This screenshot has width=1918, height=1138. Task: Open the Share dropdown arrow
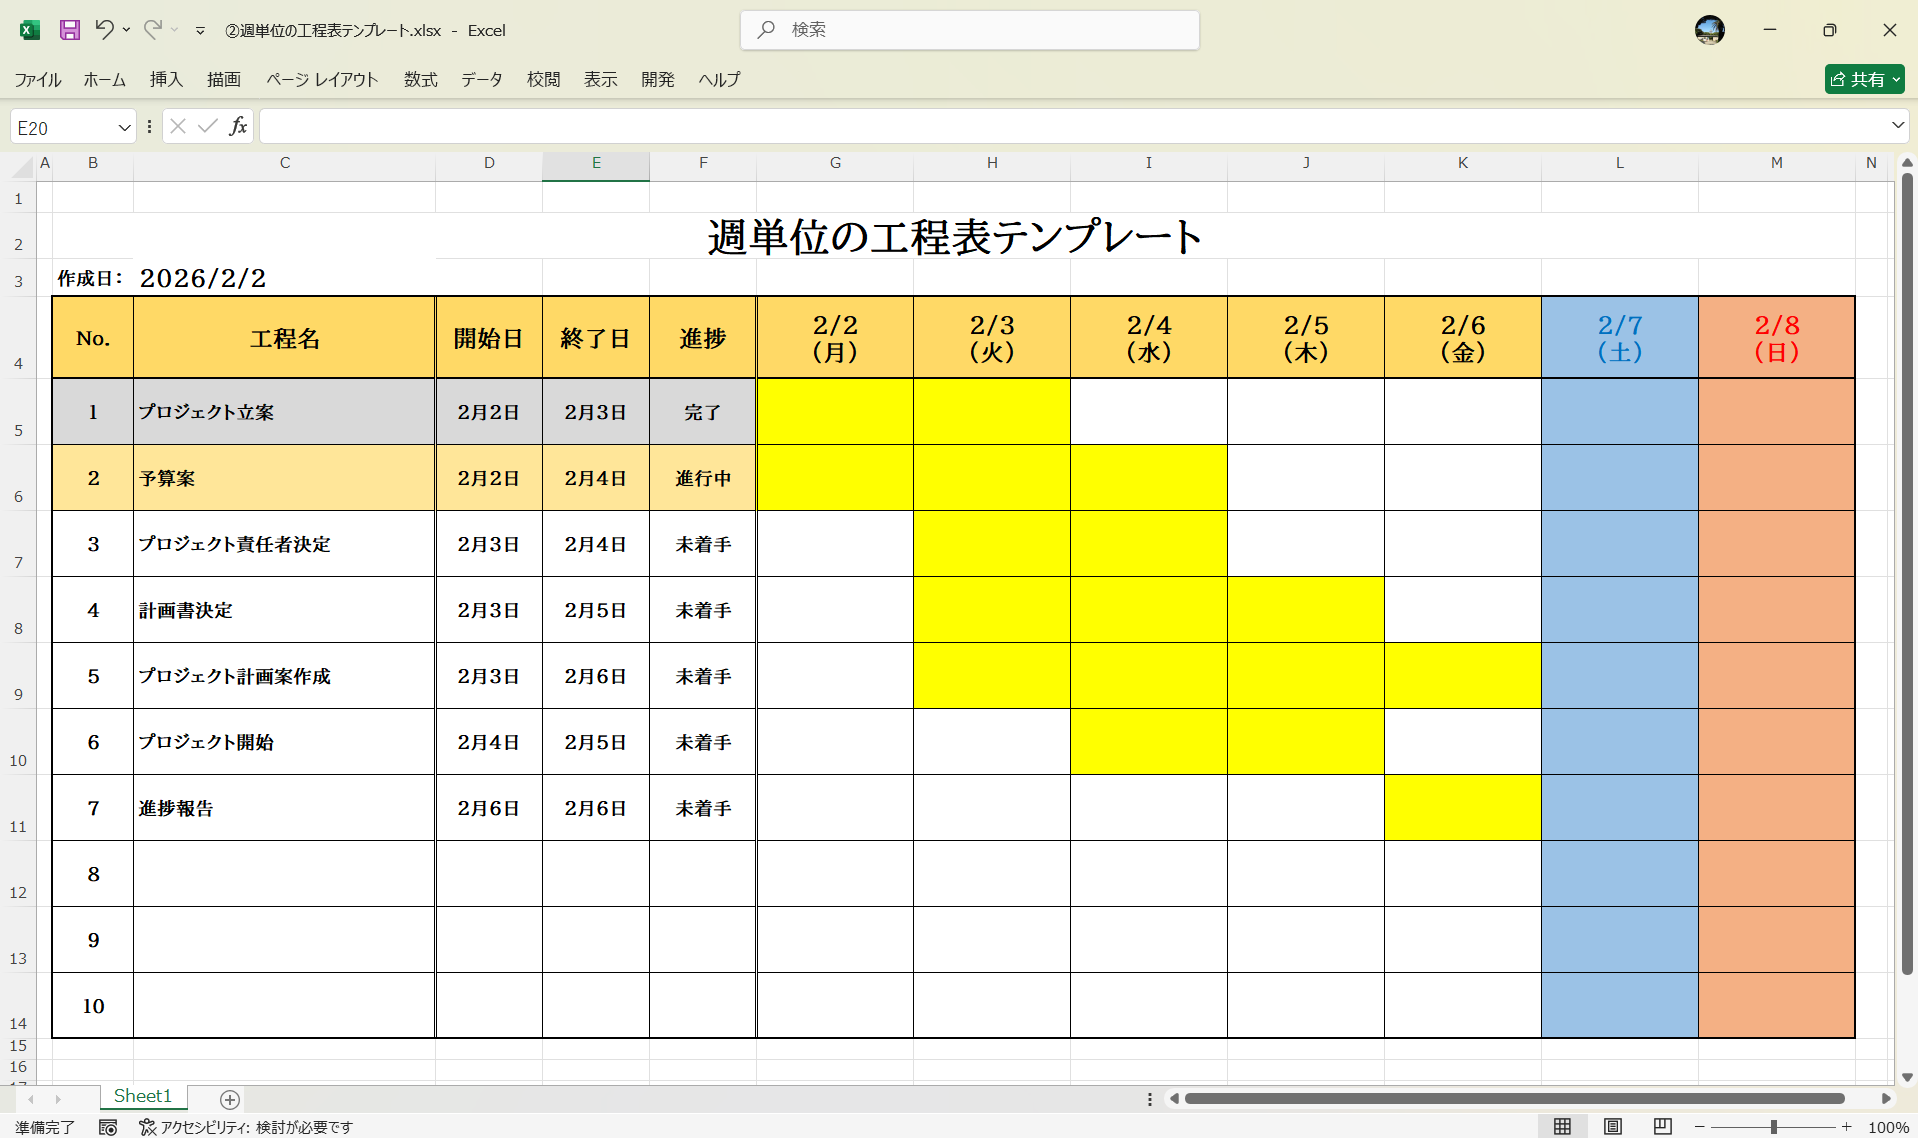coord(1896,79)
